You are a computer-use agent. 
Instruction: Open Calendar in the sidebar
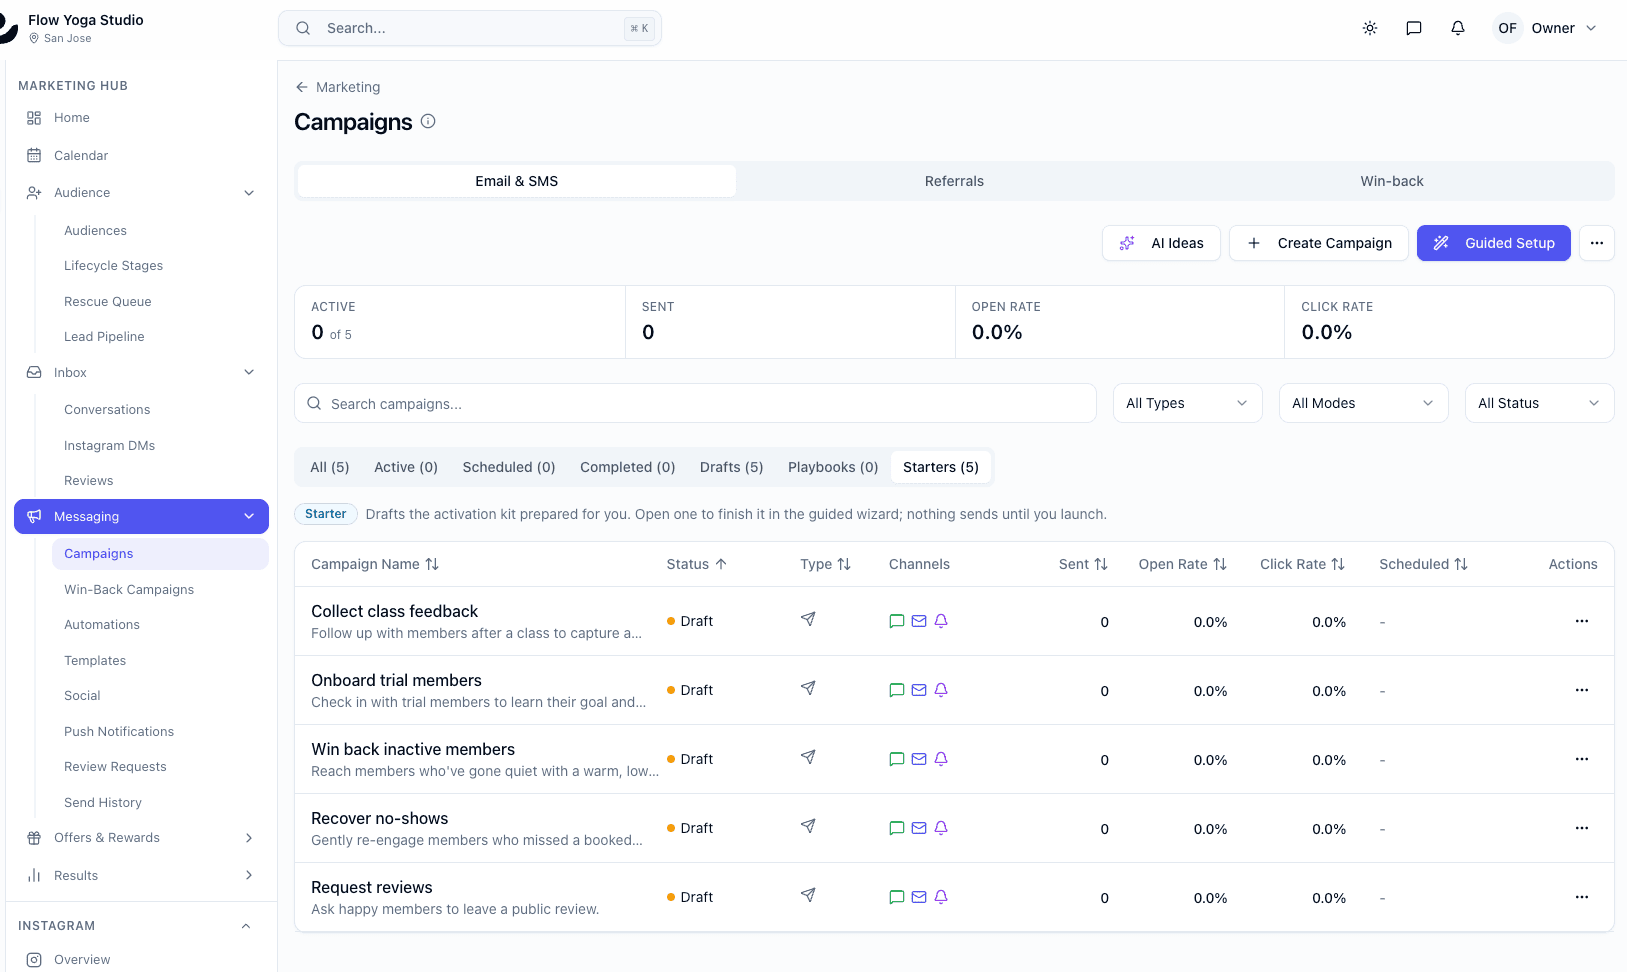pos(141,155)
